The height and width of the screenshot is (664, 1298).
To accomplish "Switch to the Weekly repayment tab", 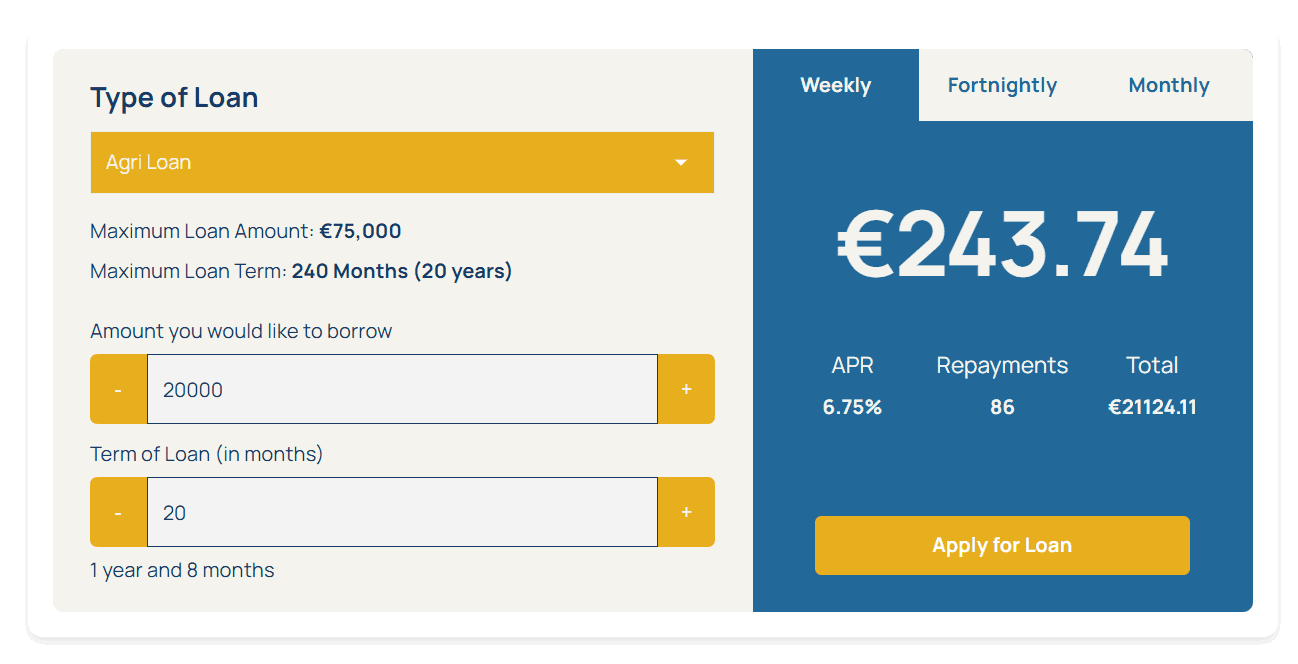I will [x=835, y=86].
